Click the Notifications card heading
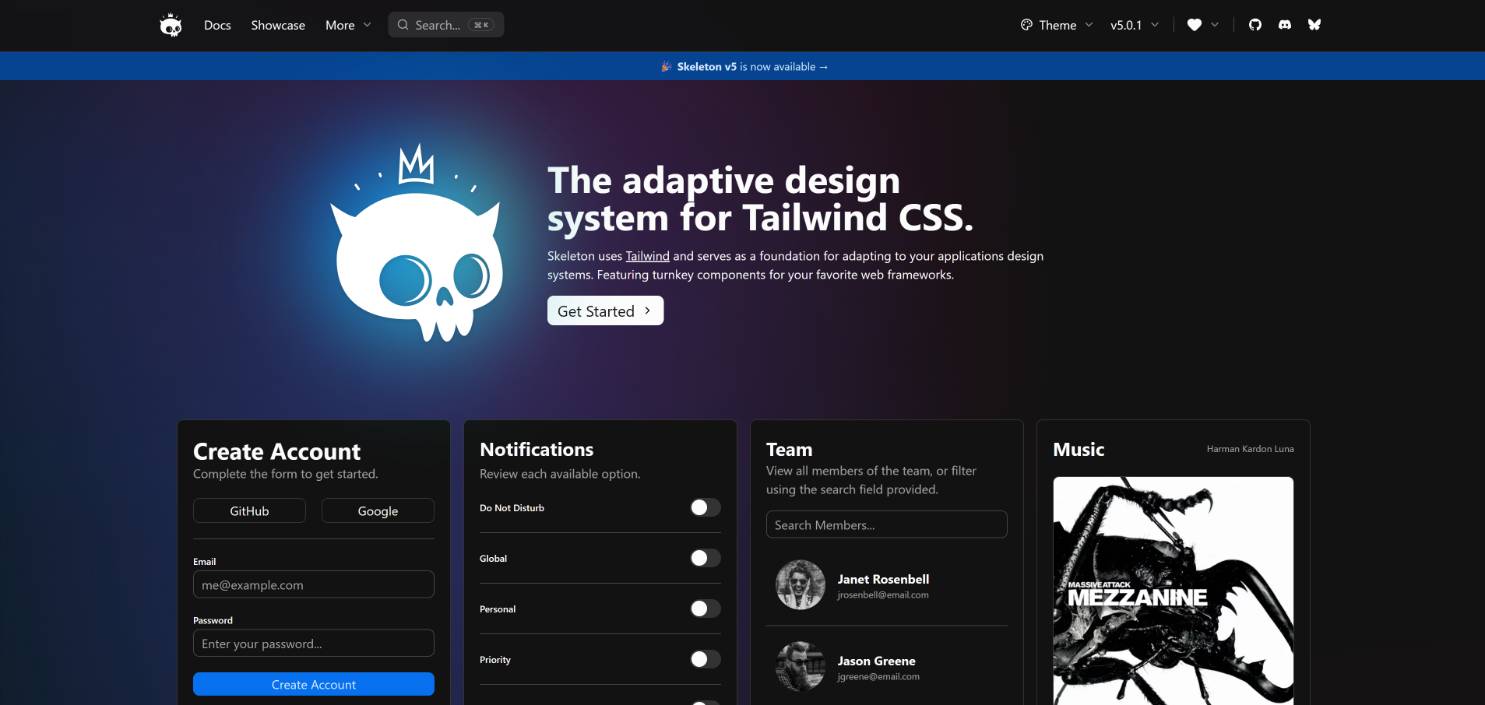Image resolution: width=1485 pixels, height=705 pixels. [537, 449]
